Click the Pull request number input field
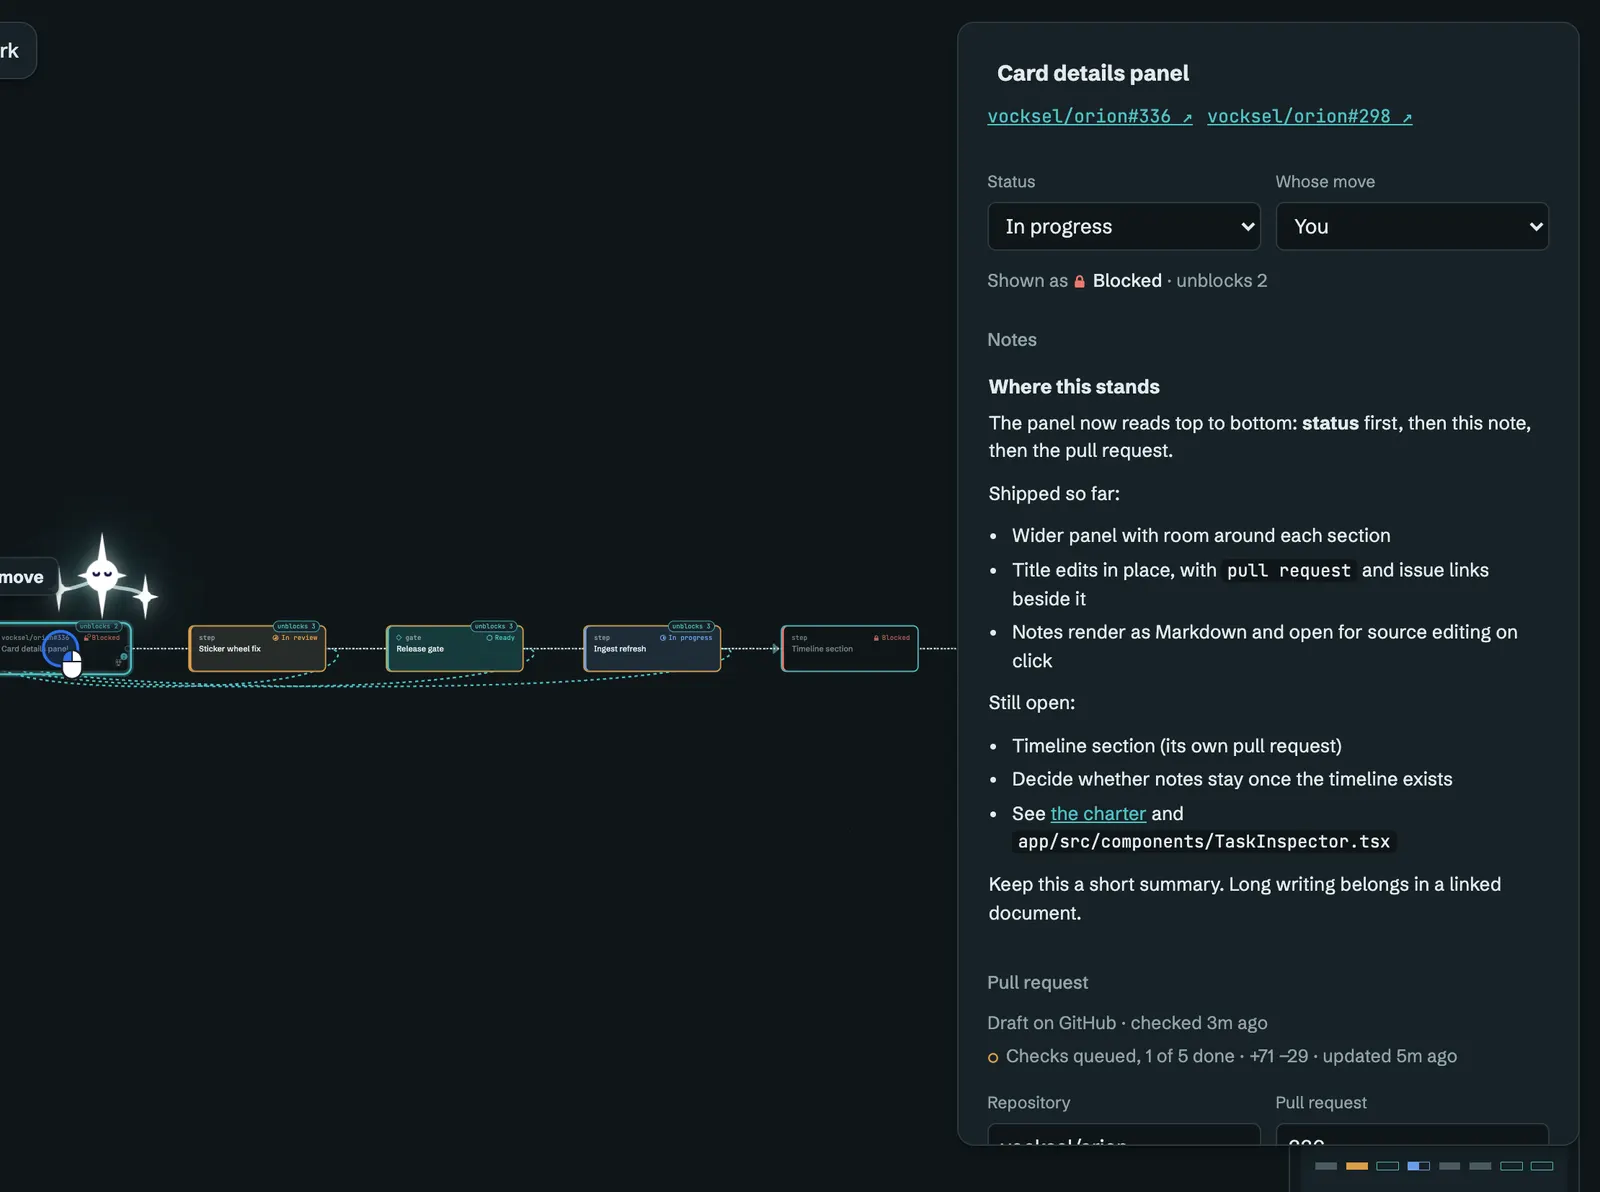 [x=1412, y=1135]
